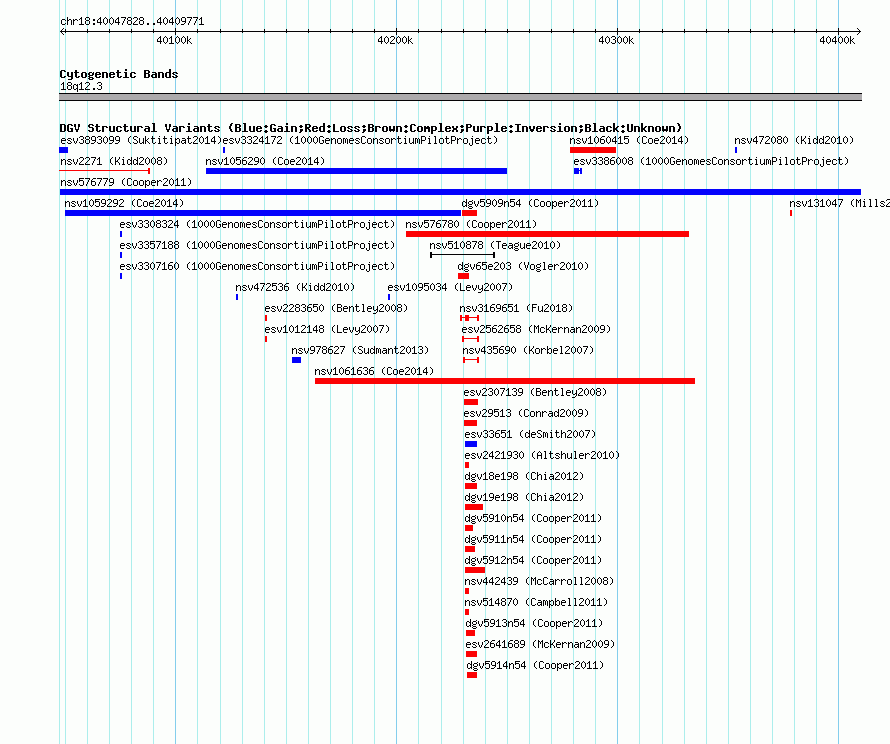Image resolution: width=890 pixels, height=744 pixels.
Task: Click the nsv472080 (Kidd2010) label
Action: [794, 140]
